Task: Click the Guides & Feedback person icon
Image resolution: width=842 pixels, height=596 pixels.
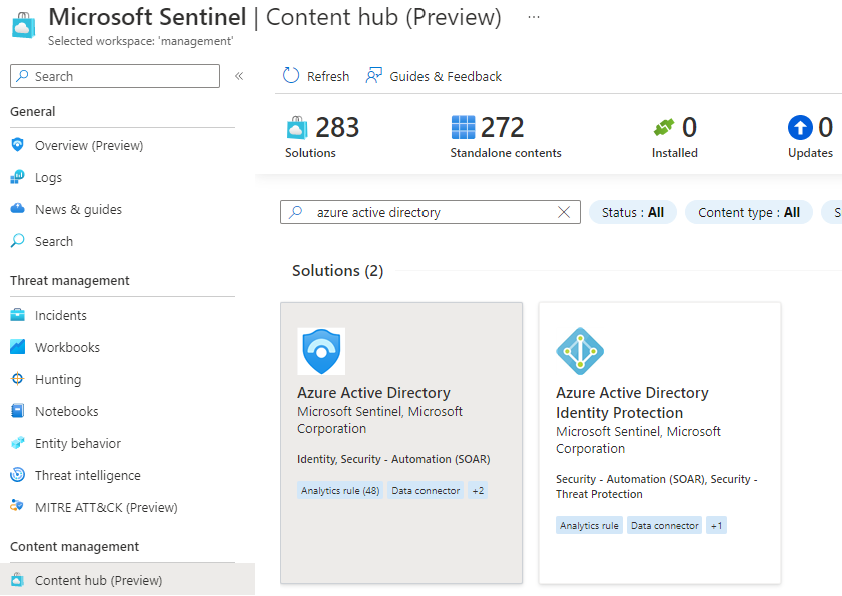Action: (x=374, y=76)
